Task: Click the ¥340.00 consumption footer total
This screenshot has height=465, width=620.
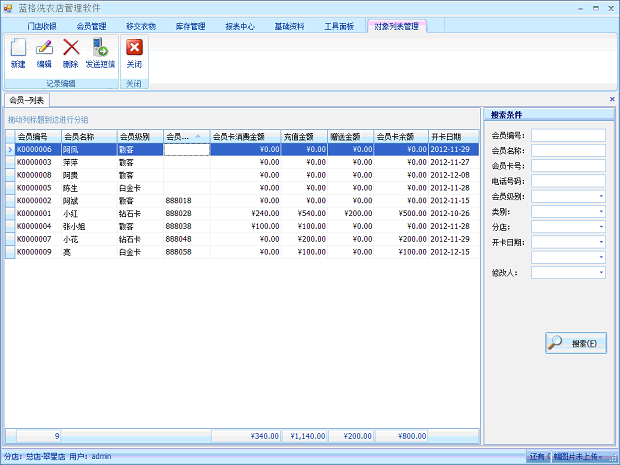Action: tap(246, 436)
